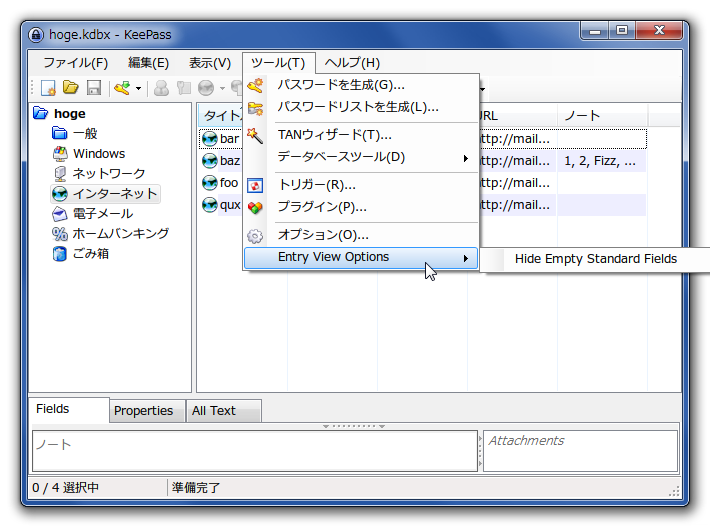Click the Save database floppy icon
The height and width of the screenshot is (527, 710).
(94, 88)
